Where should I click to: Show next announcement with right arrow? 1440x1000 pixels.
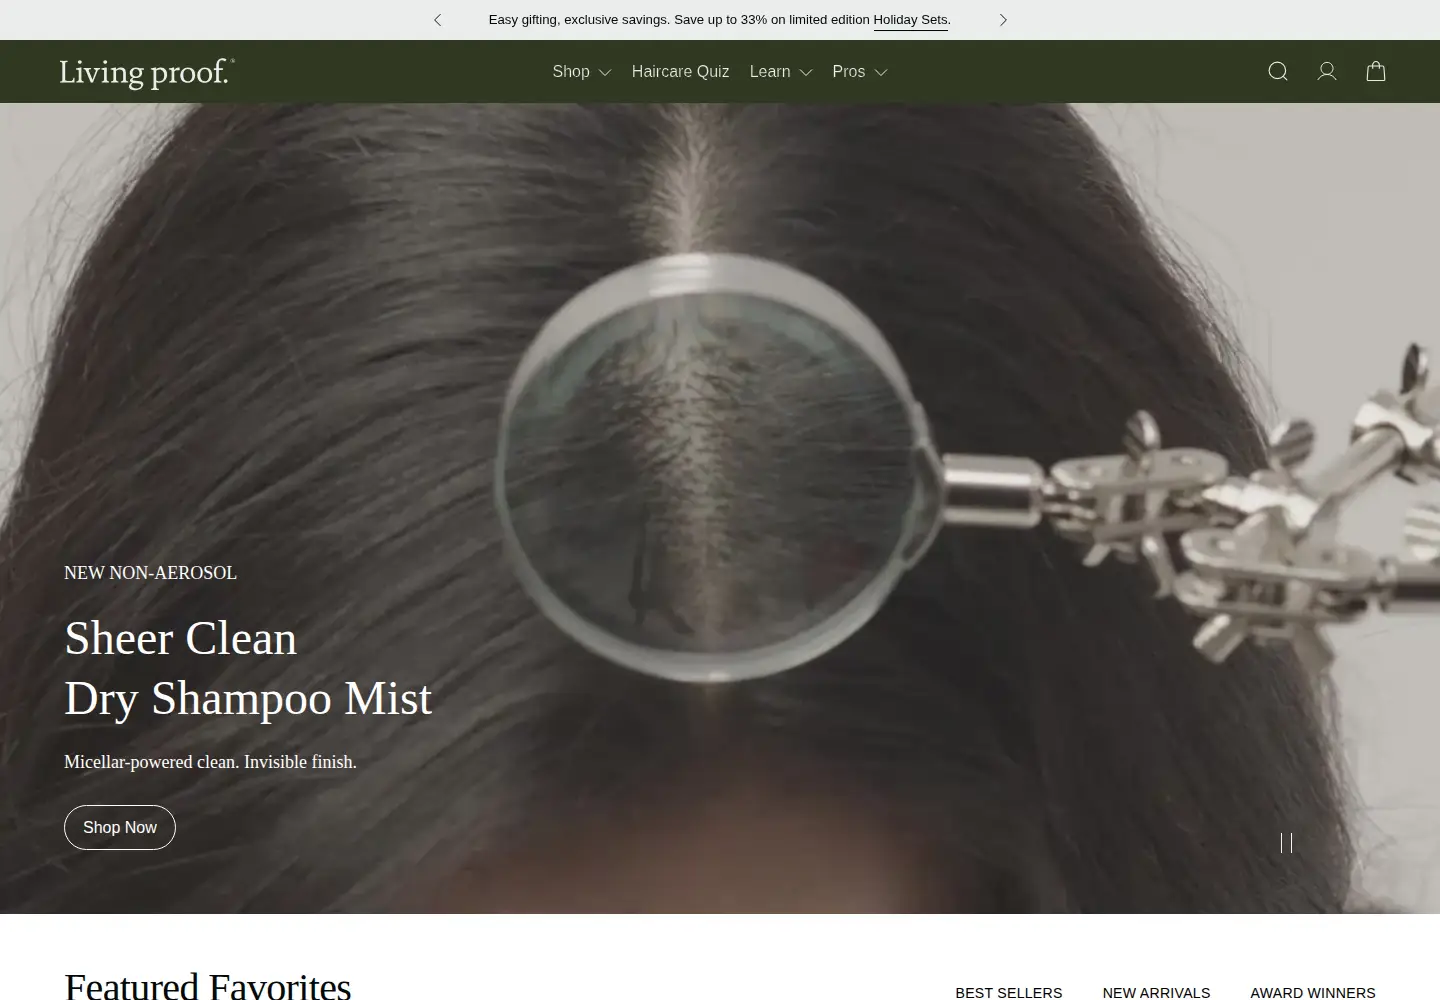coord(1003,20)
